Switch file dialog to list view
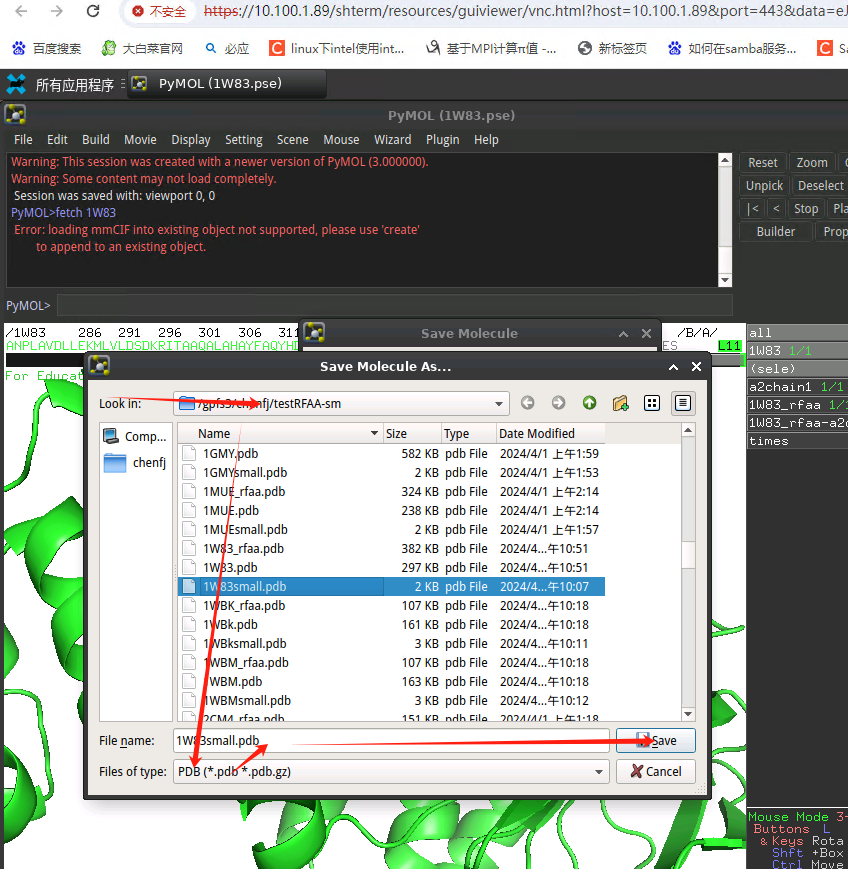 [x=652, y=403]
